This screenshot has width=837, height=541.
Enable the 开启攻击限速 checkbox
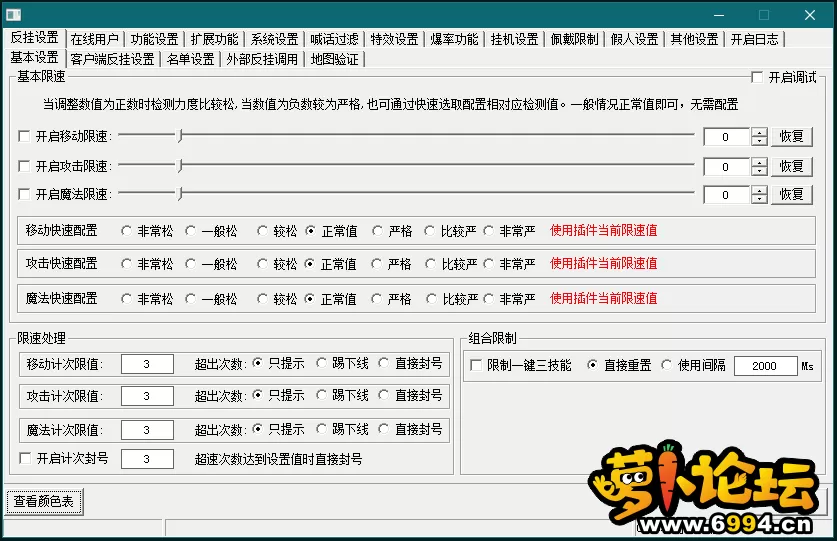coord(24,166)
